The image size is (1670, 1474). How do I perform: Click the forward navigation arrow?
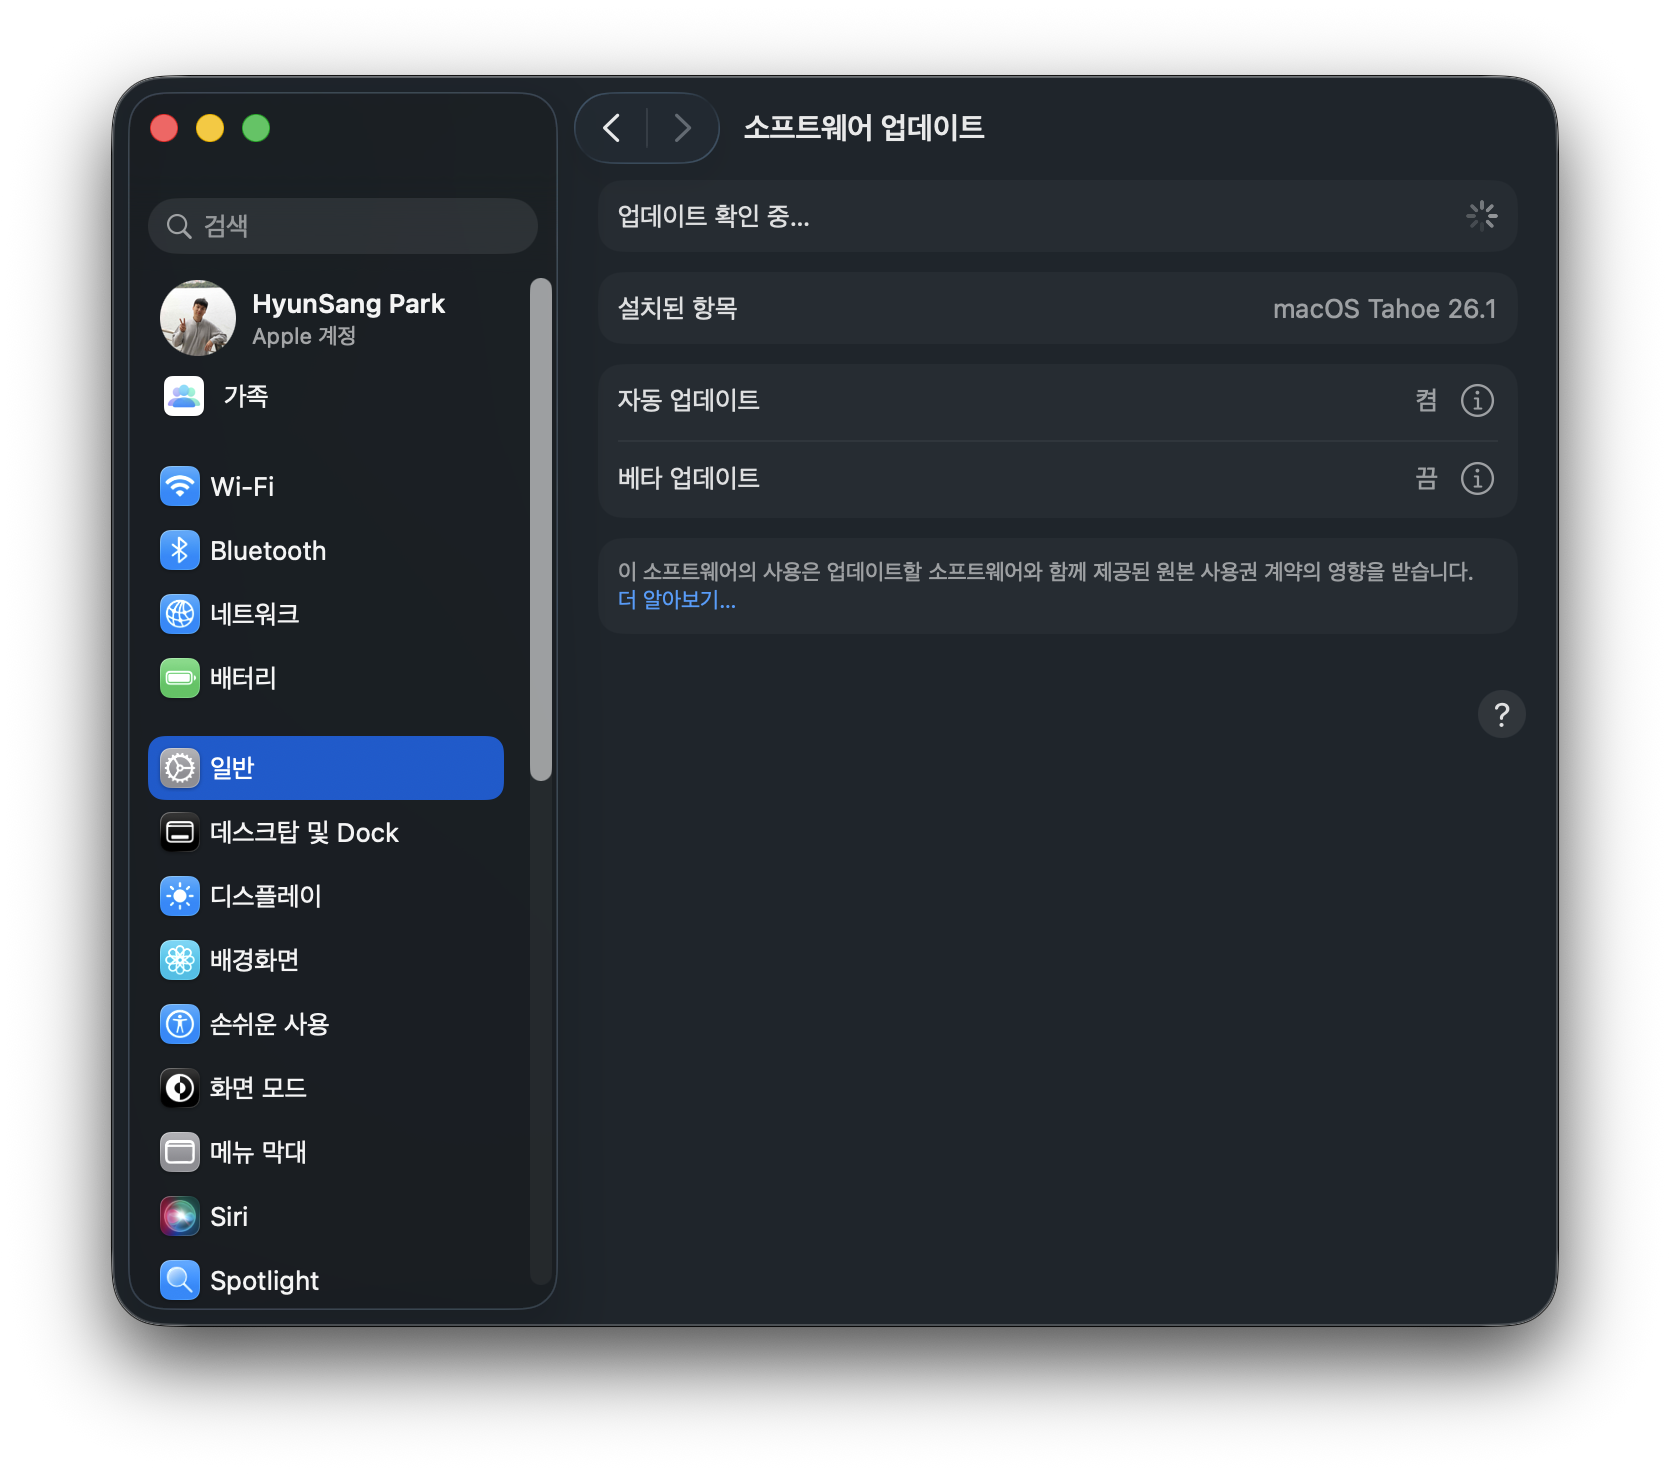point(682,128)
